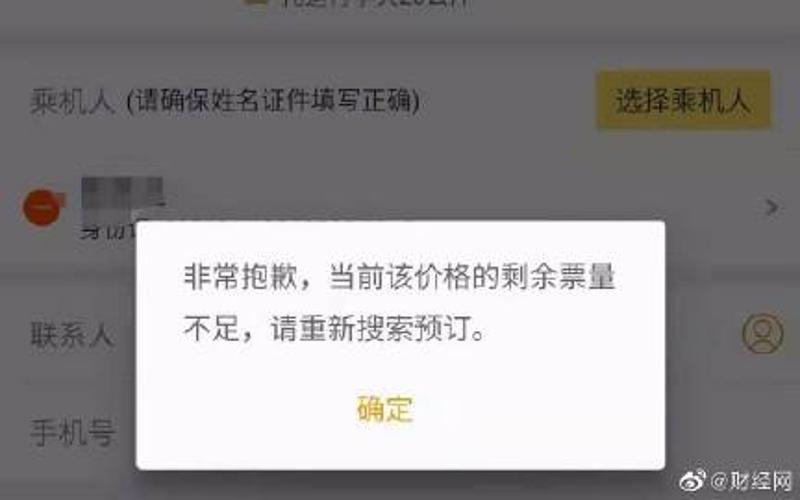Tap the blurred passenger name

pos(122,192)
